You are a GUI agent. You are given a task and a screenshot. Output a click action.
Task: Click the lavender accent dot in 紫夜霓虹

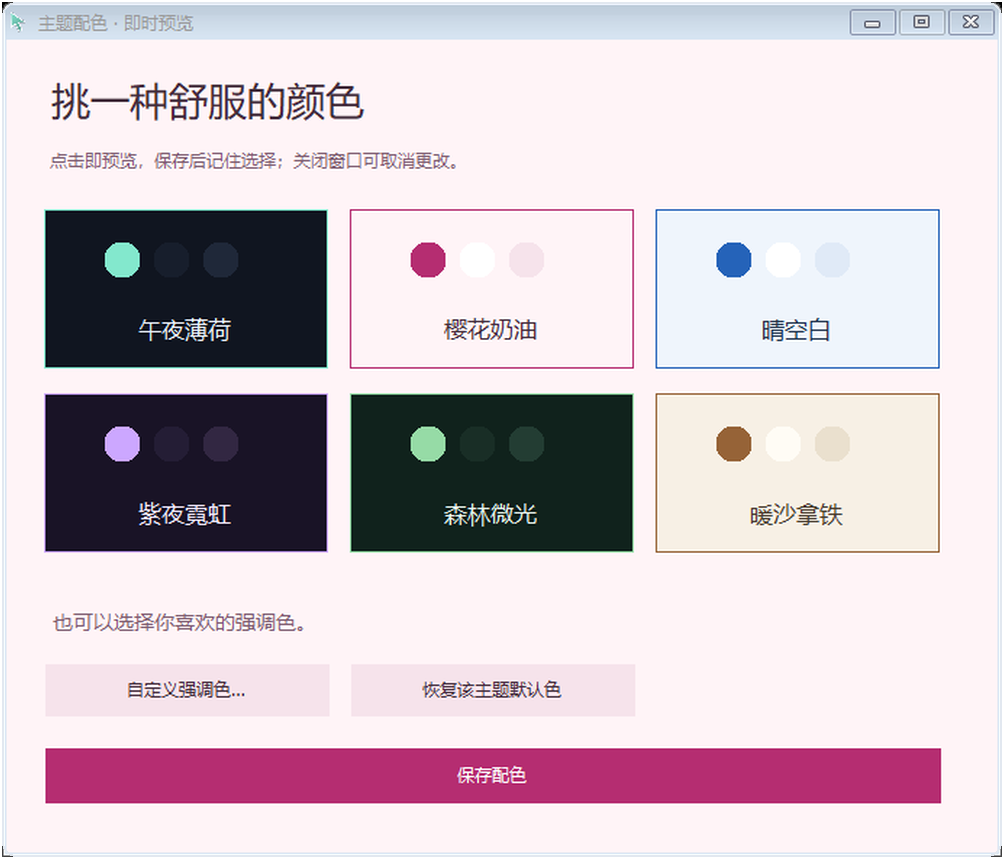[x=122, y=444]
